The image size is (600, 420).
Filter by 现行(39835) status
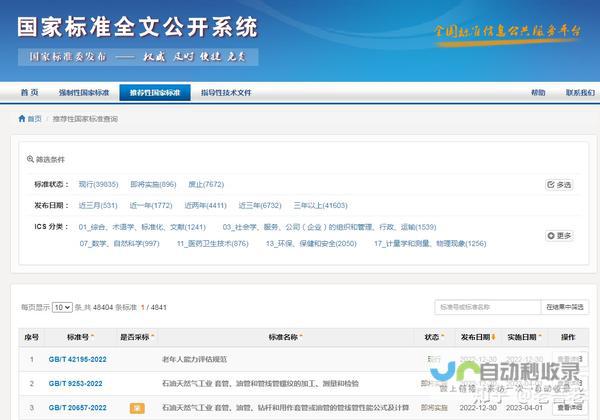click(98, 184)
